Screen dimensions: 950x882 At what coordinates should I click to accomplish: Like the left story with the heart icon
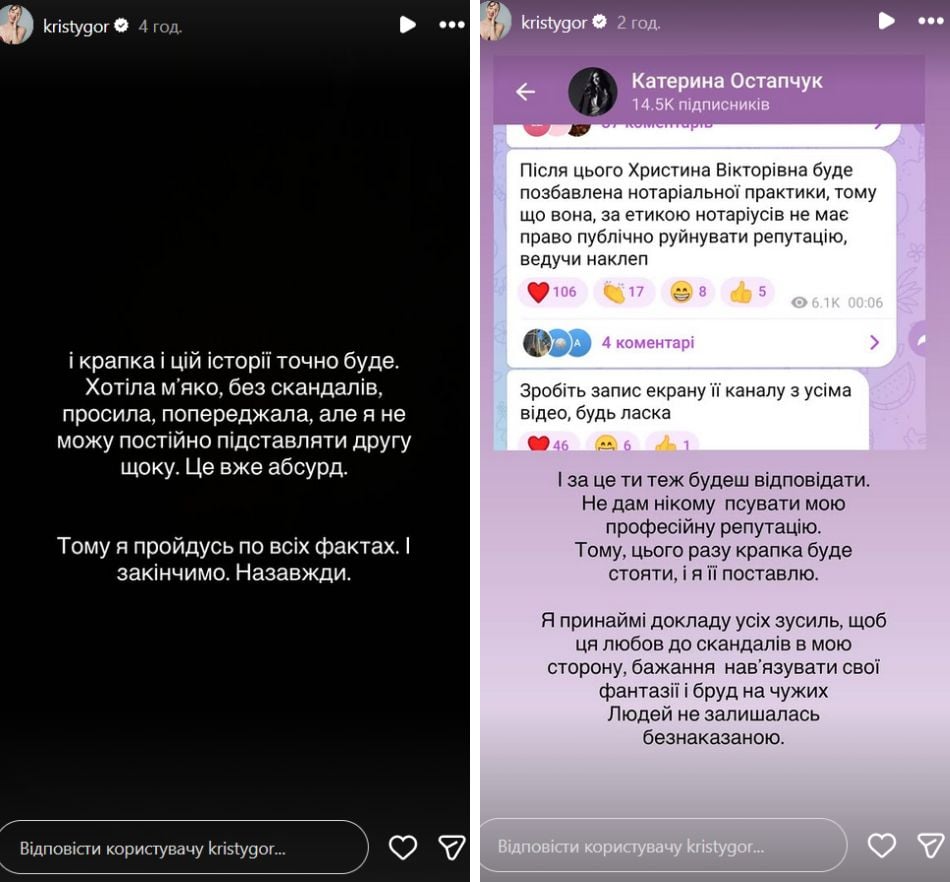coord(403,847)
